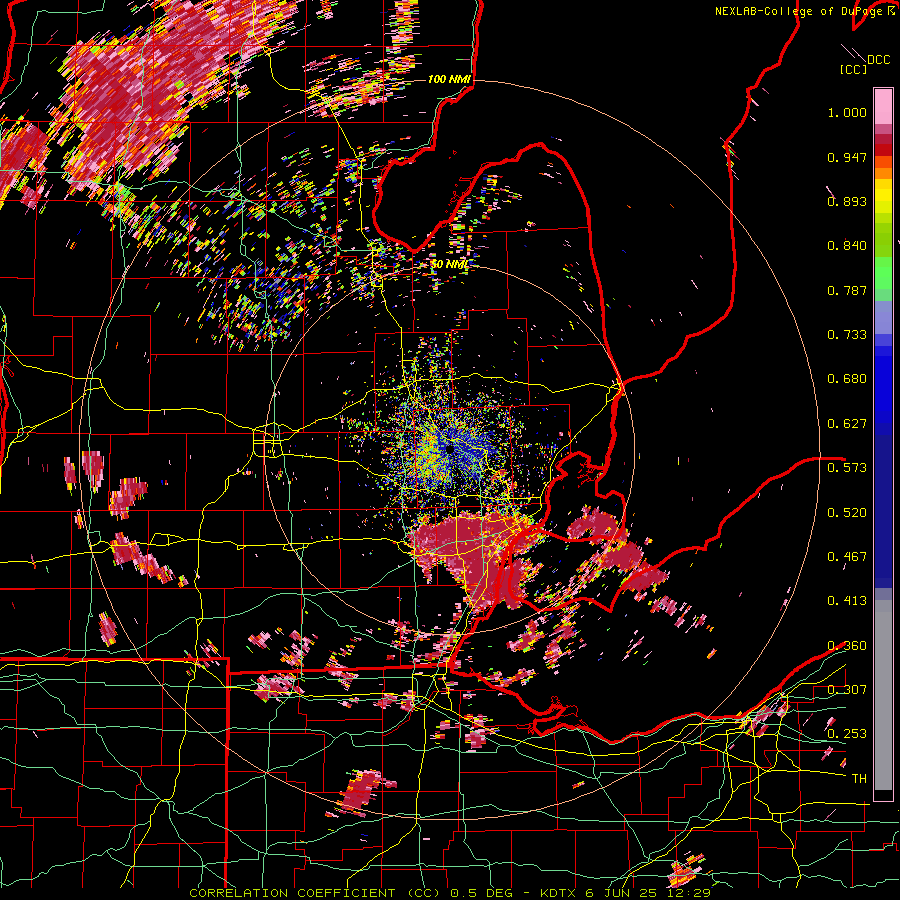Viewport: 900px width, 900px height.
Task: Select the 0.307 scale value
Action: pos(847,690)
